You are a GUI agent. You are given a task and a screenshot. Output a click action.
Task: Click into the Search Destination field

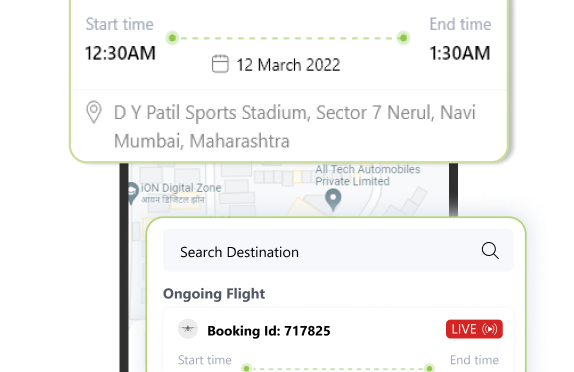tap(338, 250)
